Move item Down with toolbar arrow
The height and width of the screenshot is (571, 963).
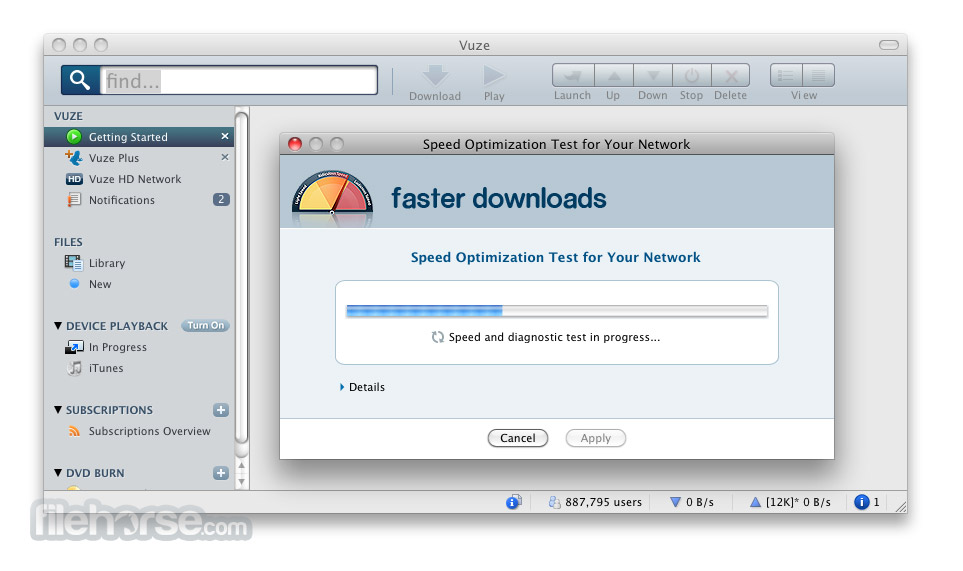coord(653,76)
